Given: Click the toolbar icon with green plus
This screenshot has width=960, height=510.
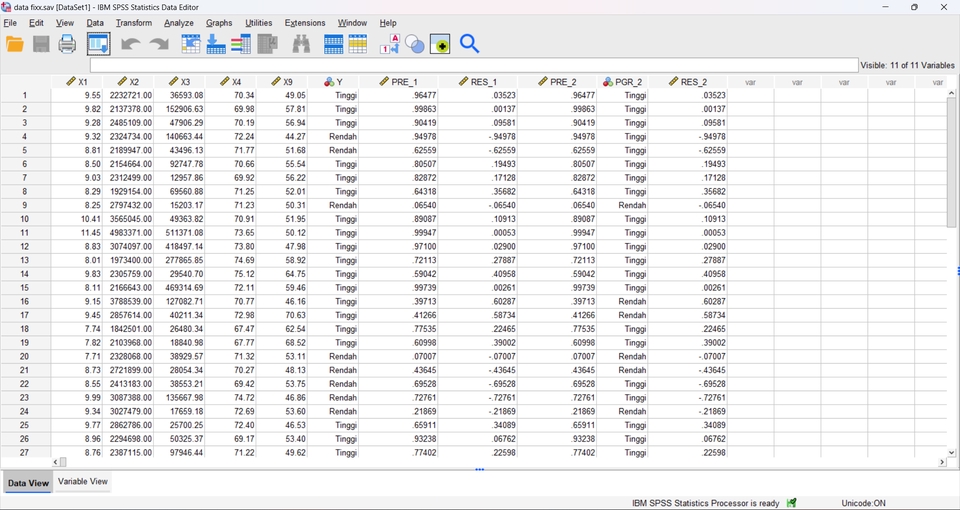Looking at the screenshot, I should coord(440,44).
